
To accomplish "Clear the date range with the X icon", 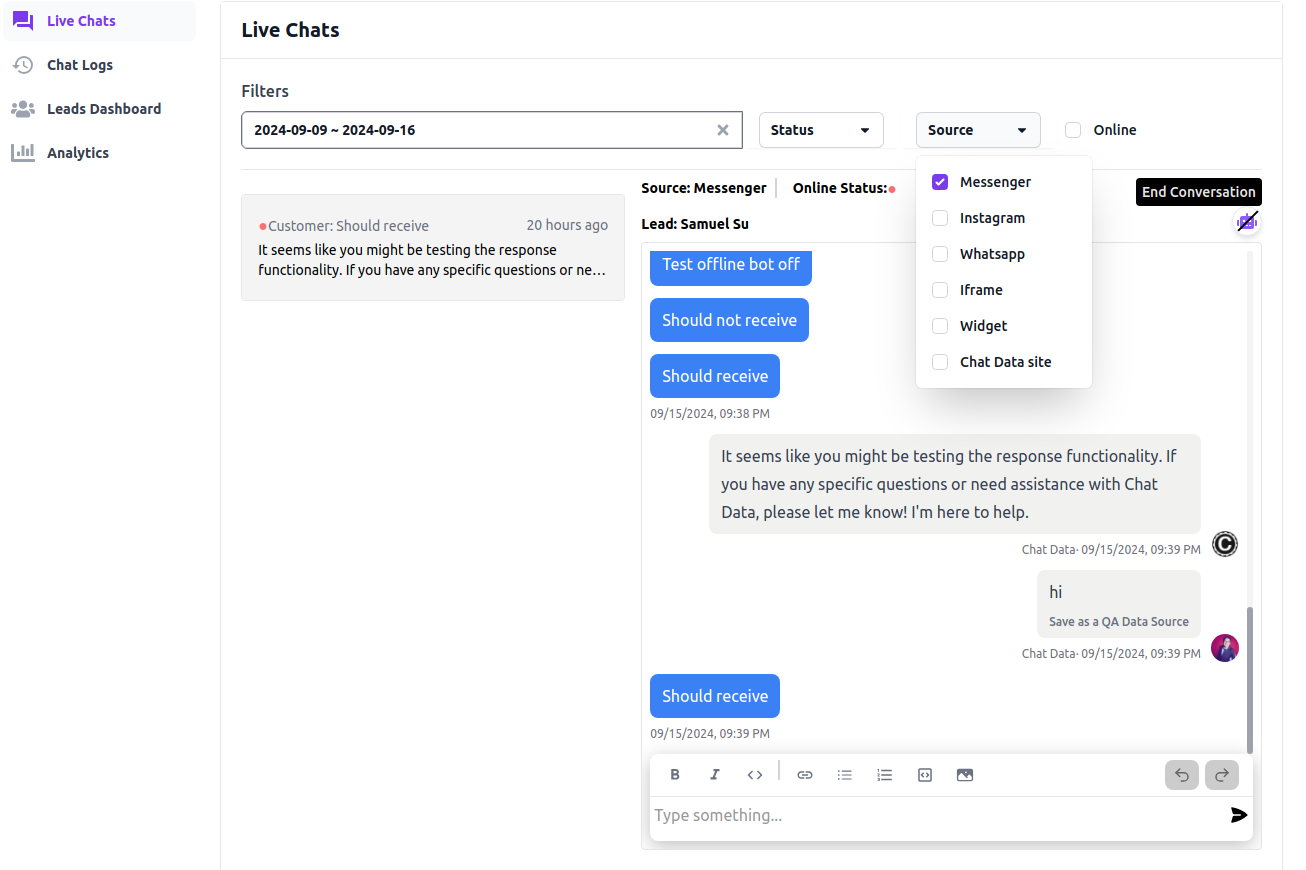I will pyautogui.click(x=723, y=130).
